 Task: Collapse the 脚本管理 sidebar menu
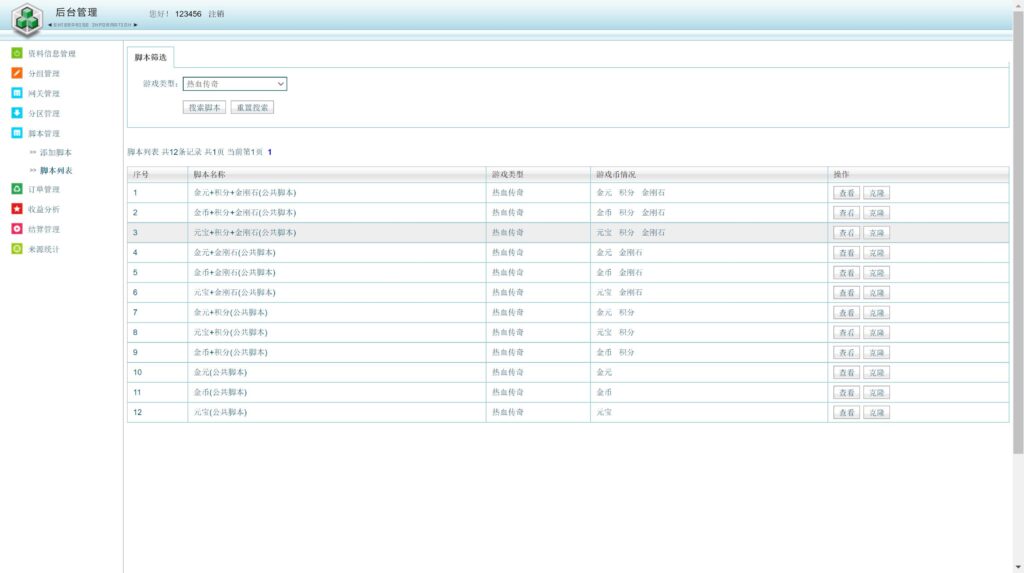[43, 133]
